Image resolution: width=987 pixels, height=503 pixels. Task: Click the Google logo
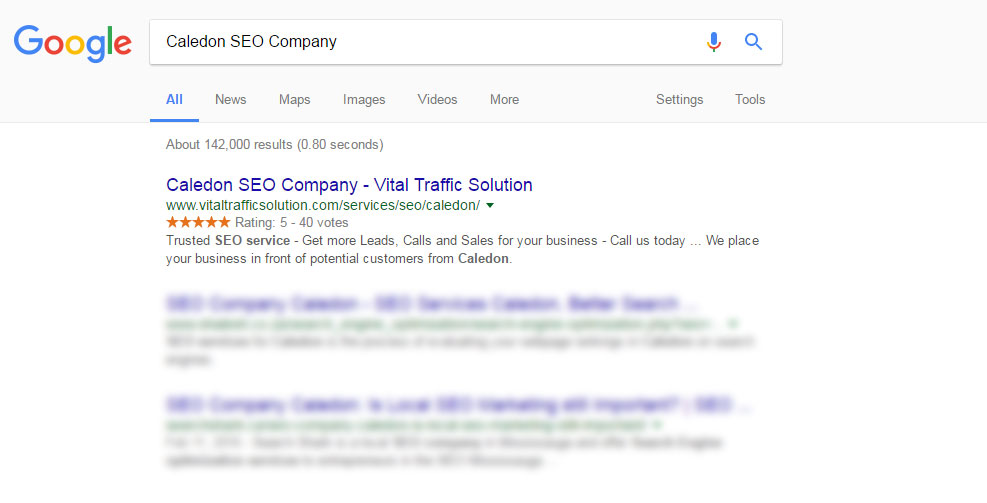[x=72, y=43]
